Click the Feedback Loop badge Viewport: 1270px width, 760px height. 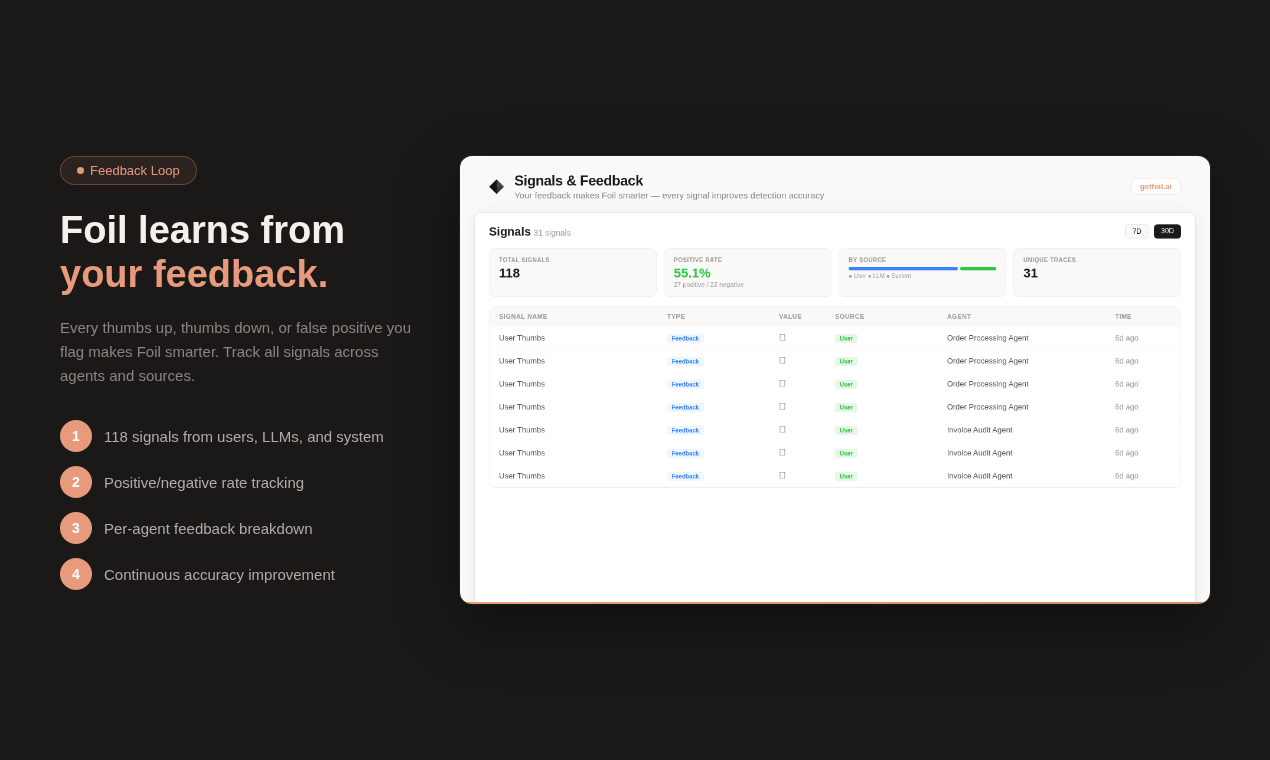click(x=128, y=170)
